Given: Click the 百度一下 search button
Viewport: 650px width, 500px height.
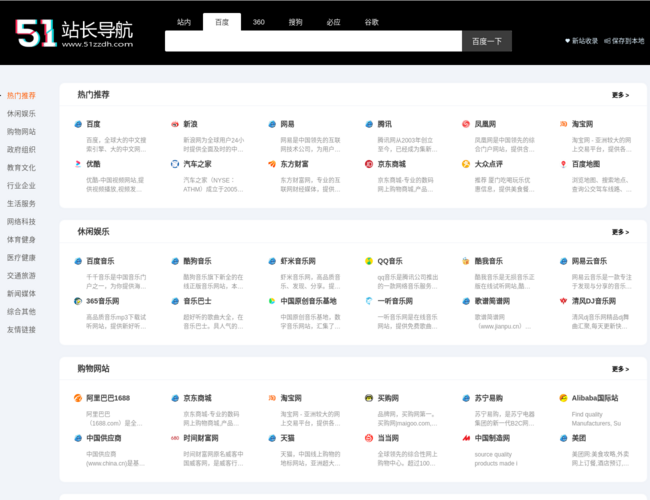Looking at the screenshot, I should [x=487, y=41].
